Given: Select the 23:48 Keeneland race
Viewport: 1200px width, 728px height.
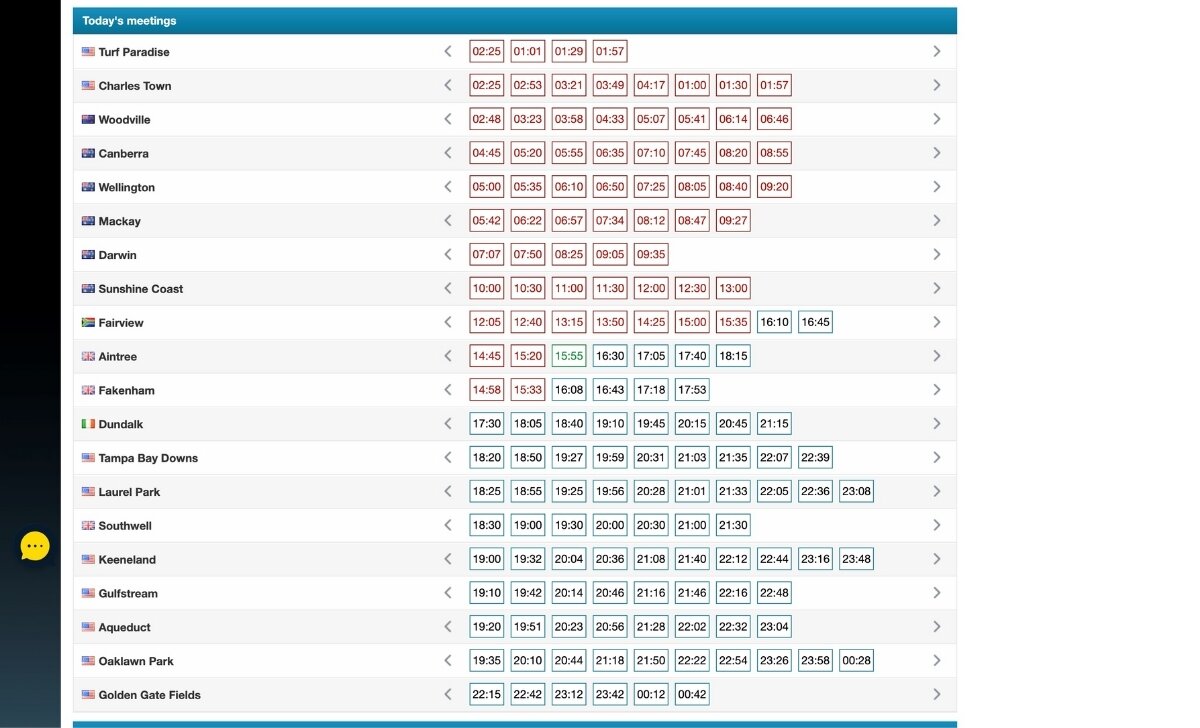Looking at the screenshot, I should 856,559.
